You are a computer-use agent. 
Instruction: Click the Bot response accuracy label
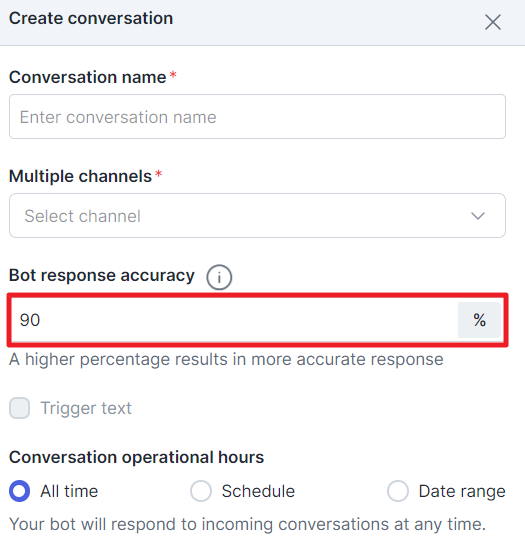[102, 276]
